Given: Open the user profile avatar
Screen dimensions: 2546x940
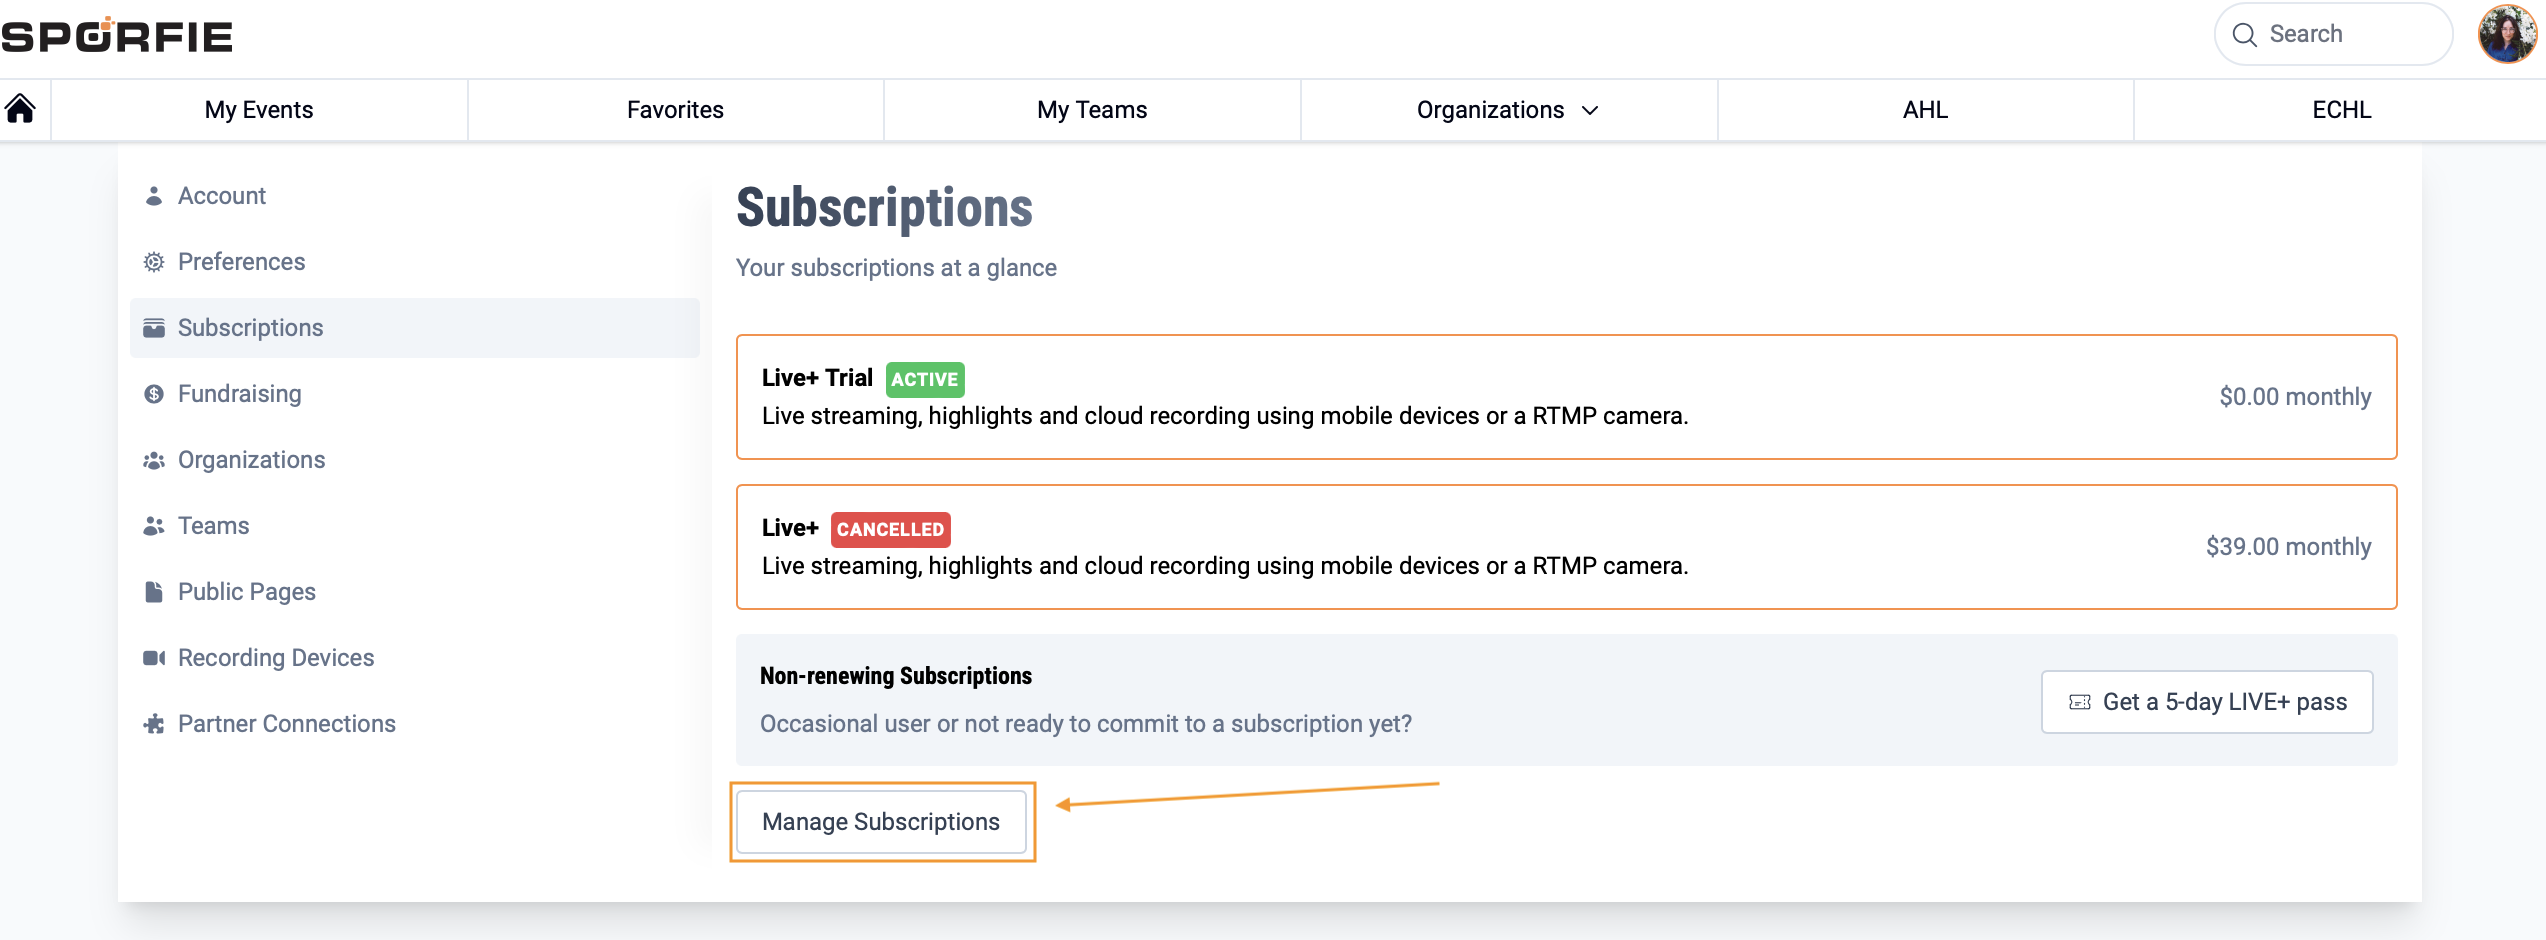Looking at the screenshot, I should click(x=2506, y=35).
